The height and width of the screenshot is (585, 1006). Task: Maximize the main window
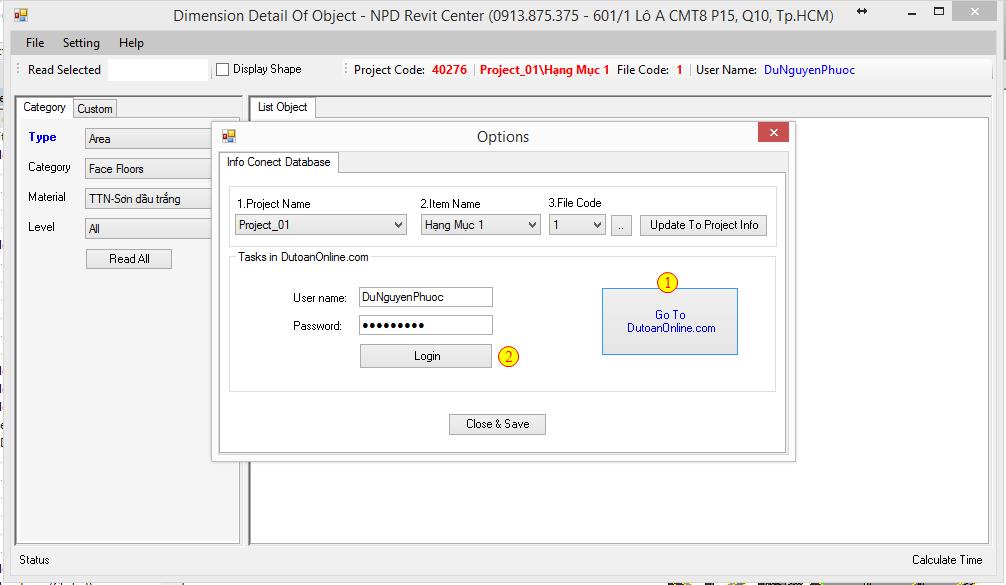939,12
